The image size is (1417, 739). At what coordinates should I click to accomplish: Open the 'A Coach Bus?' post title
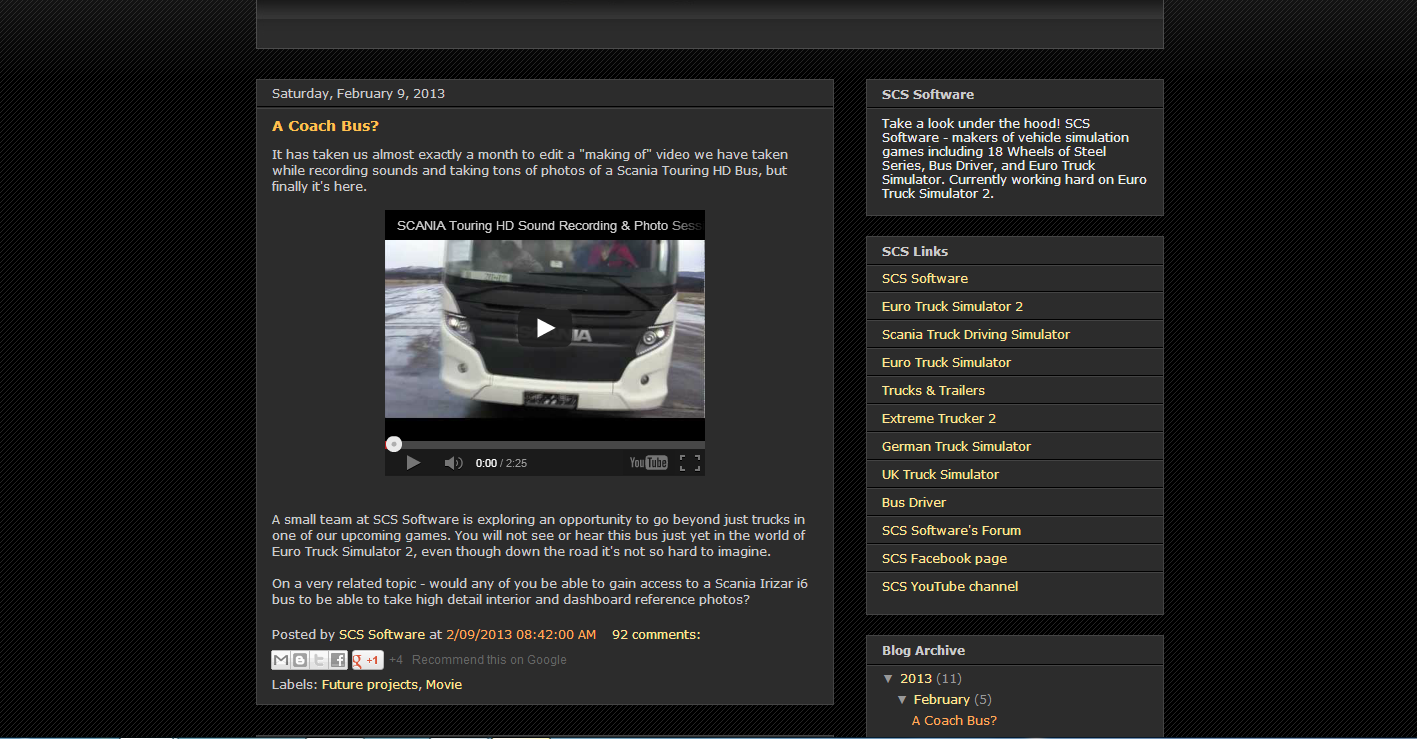[325, 126]
